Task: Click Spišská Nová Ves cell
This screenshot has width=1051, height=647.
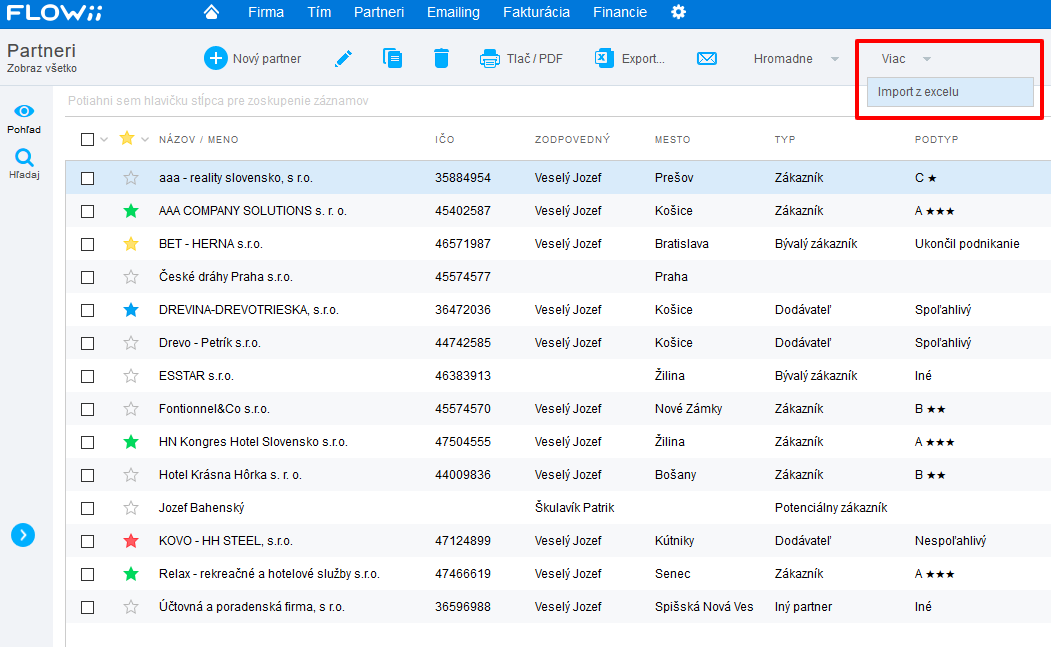Action: click(704, 607)
